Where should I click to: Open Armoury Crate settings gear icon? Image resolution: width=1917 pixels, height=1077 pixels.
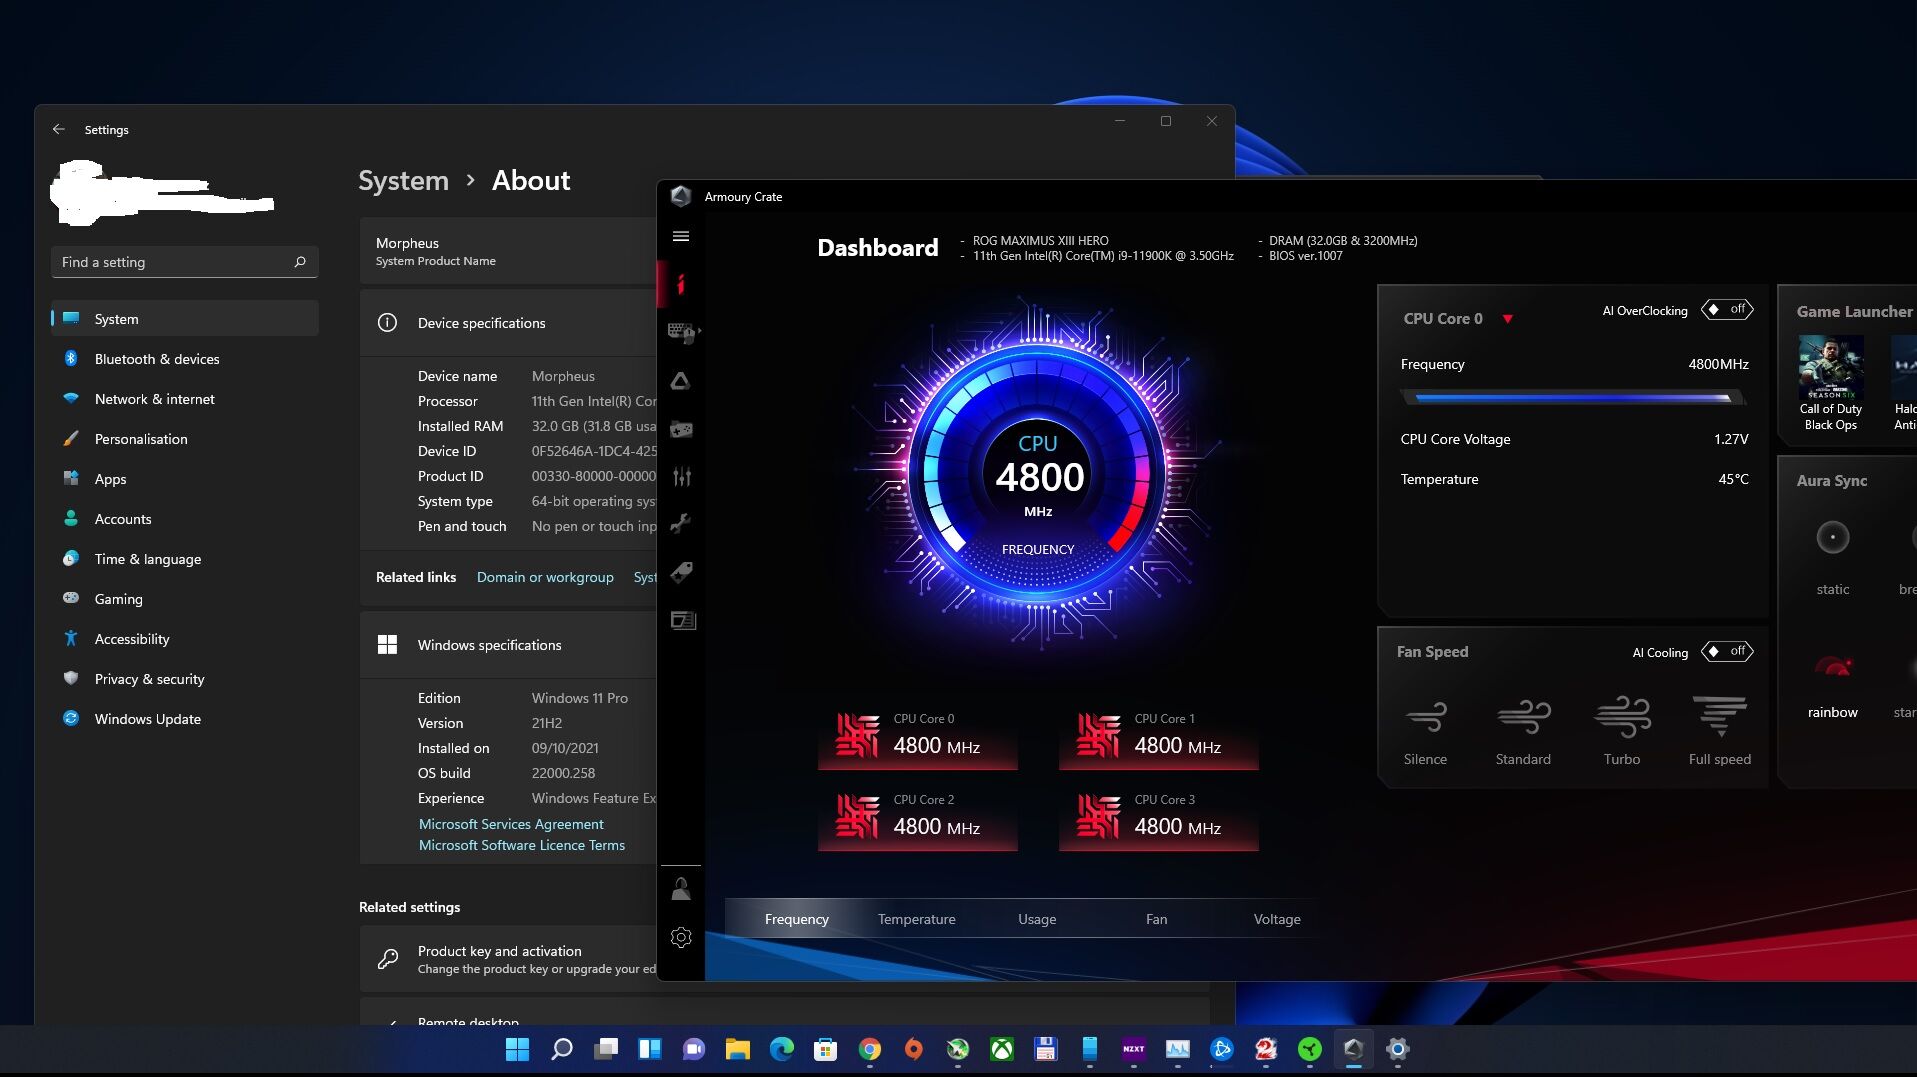681,937
